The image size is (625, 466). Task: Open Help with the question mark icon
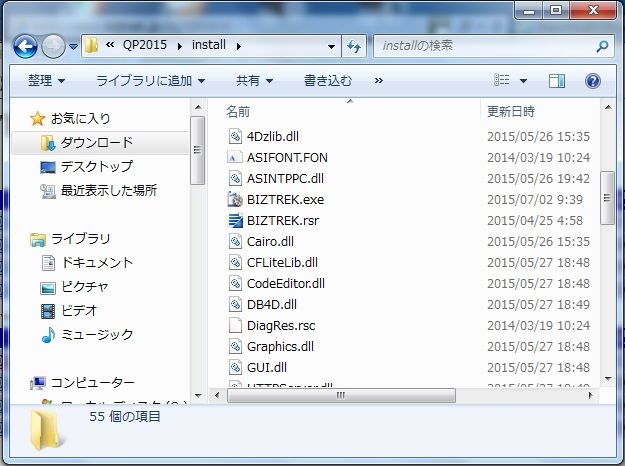(593, 81)
